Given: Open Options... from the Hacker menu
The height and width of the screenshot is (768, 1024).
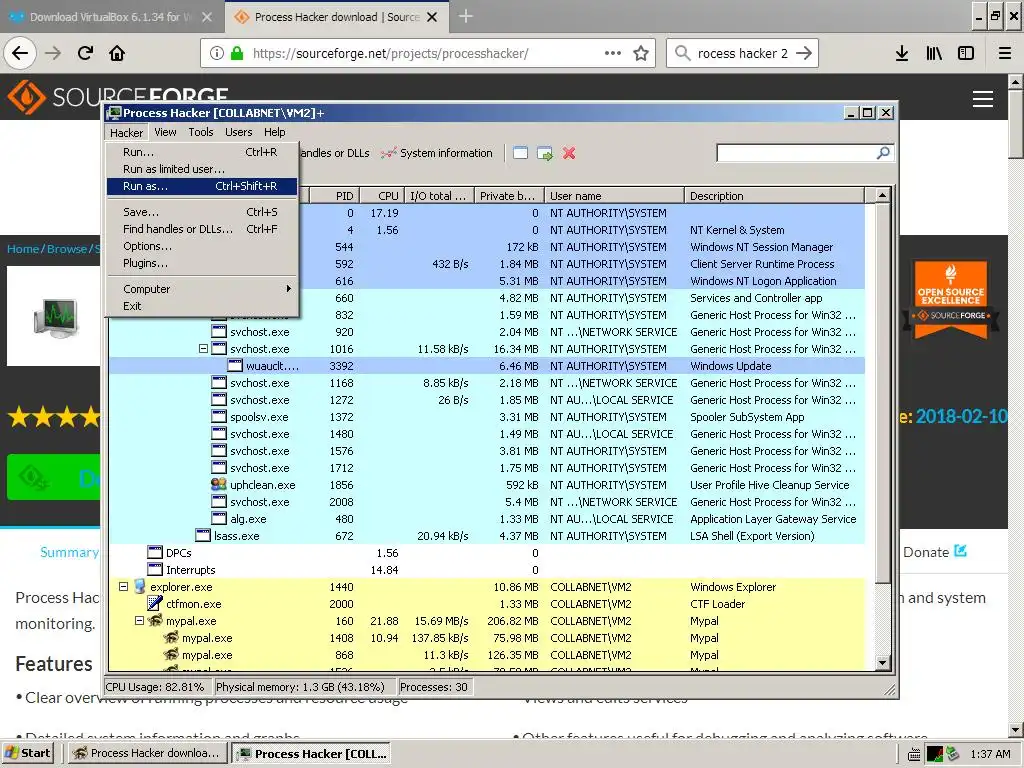Looking at the screenshot, I should (x=202, y=246).
